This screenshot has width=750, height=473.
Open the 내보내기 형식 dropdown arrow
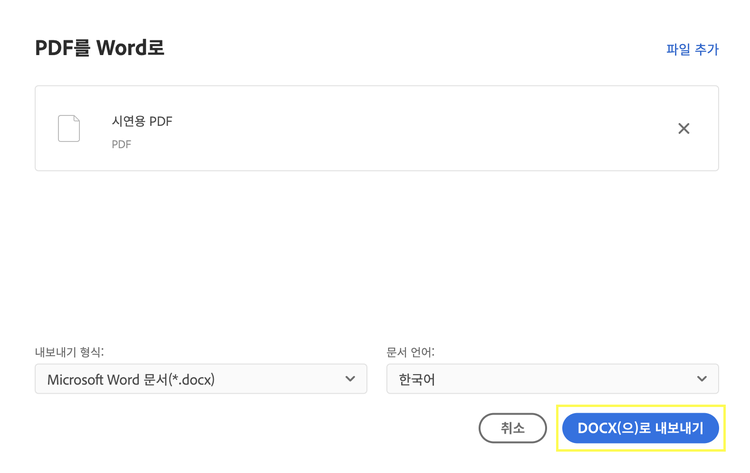click(350, 379)
